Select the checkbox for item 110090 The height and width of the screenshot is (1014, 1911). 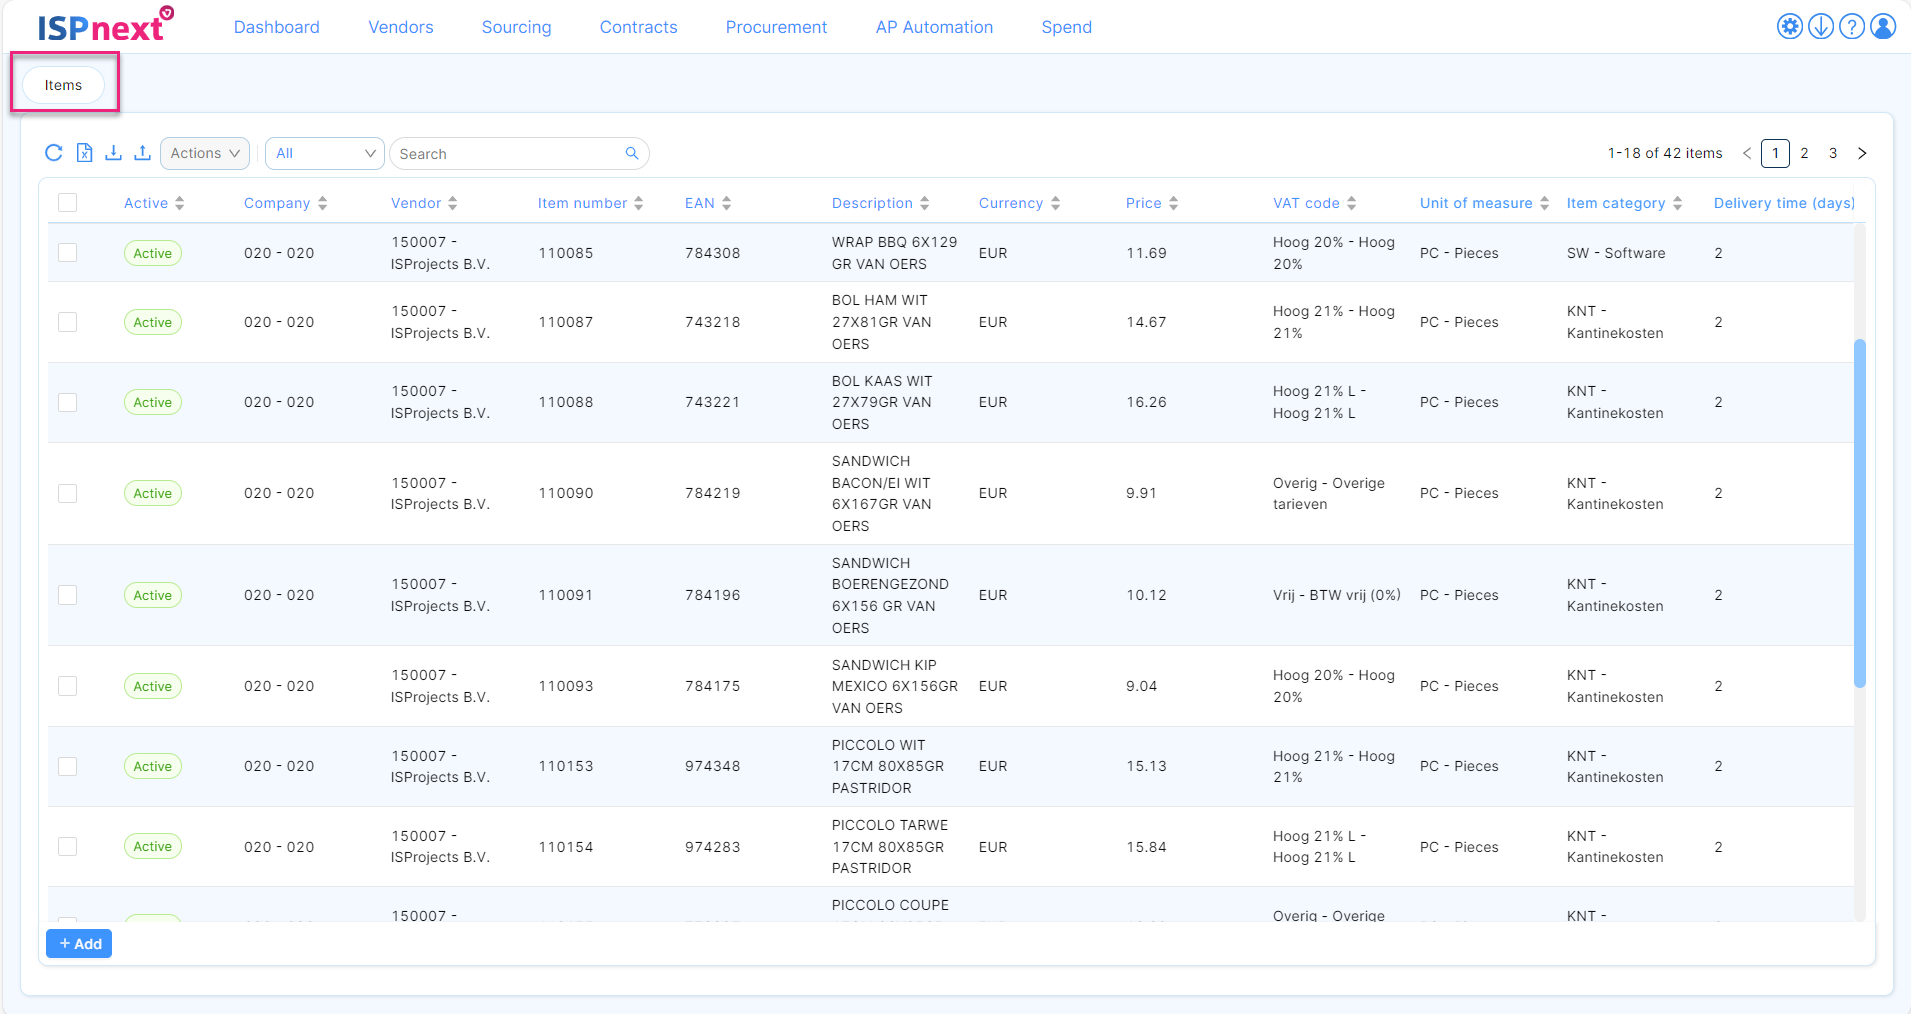68,493
